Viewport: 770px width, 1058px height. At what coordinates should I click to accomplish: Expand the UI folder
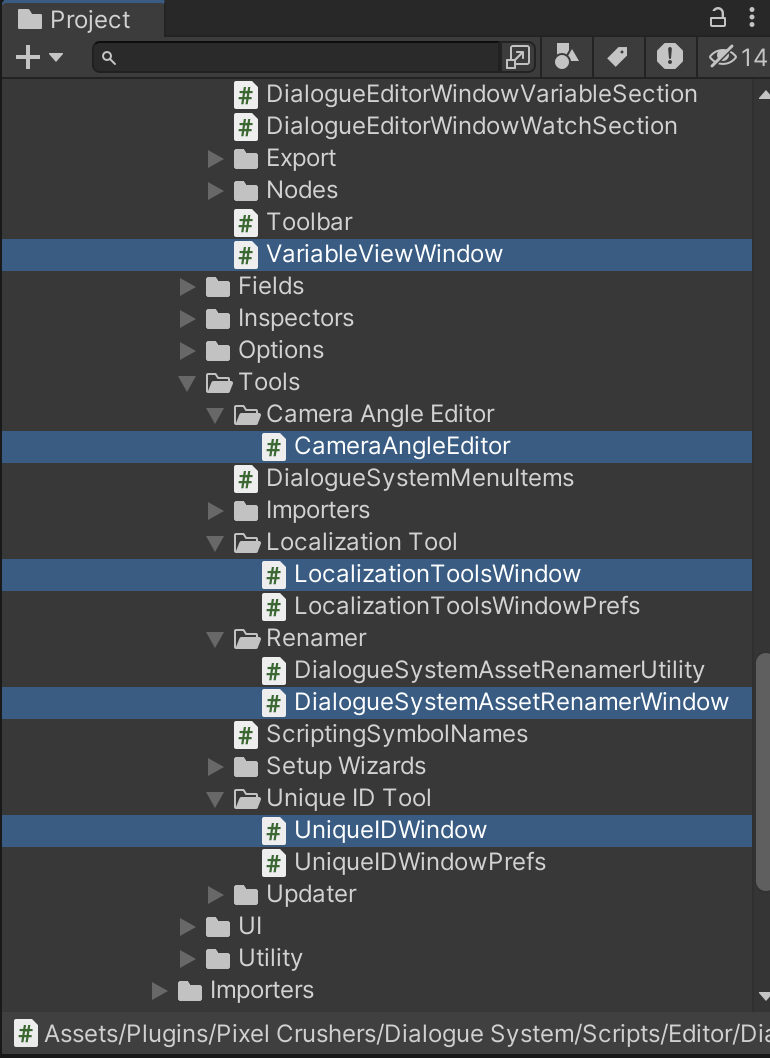click(188, 927)
